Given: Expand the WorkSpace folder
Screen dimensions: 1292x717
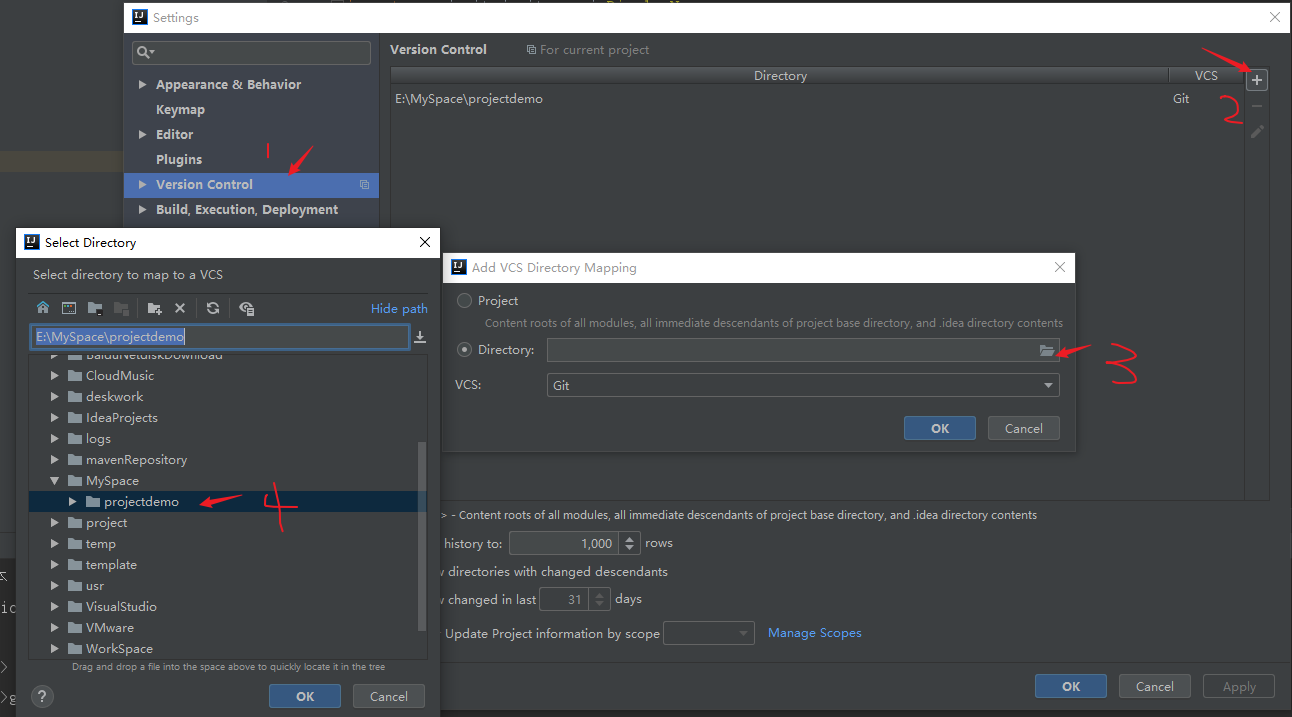Looking at the screenshot, I should tap(55, 649).
